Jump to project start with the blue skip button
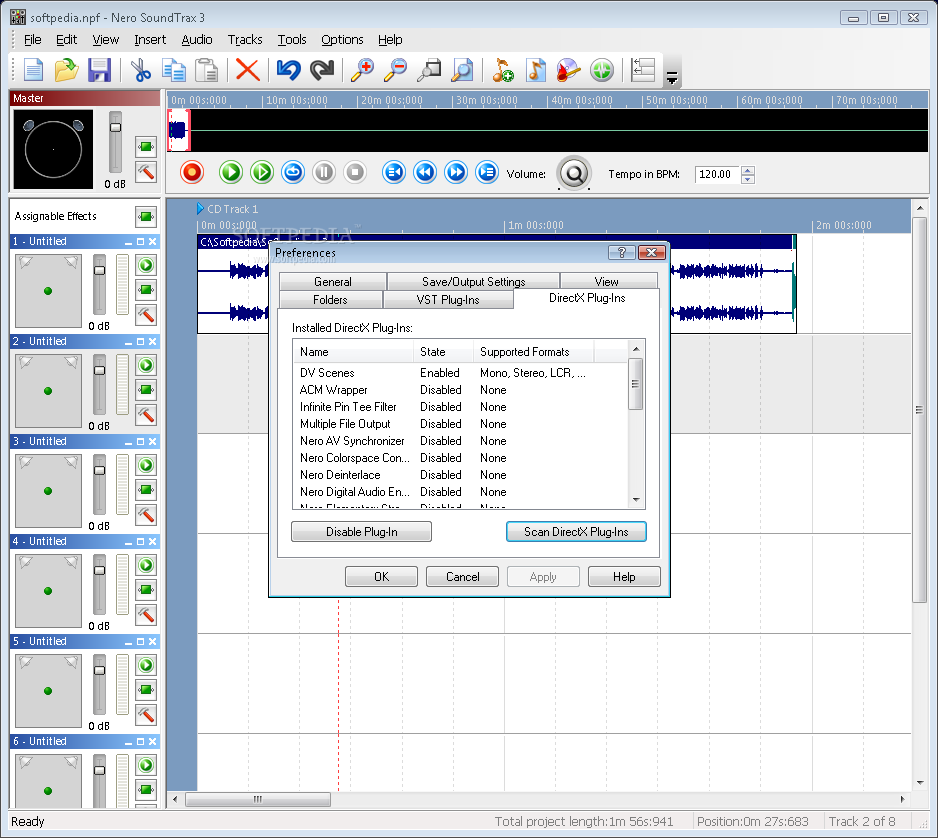The width and height of the screenshot is (938, 838). coord(394,172)
